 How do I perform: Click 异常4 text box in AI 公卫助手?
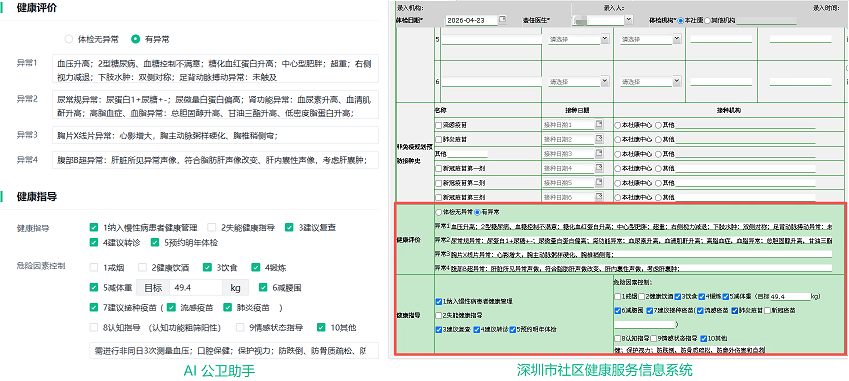click(x=215, y=160)
